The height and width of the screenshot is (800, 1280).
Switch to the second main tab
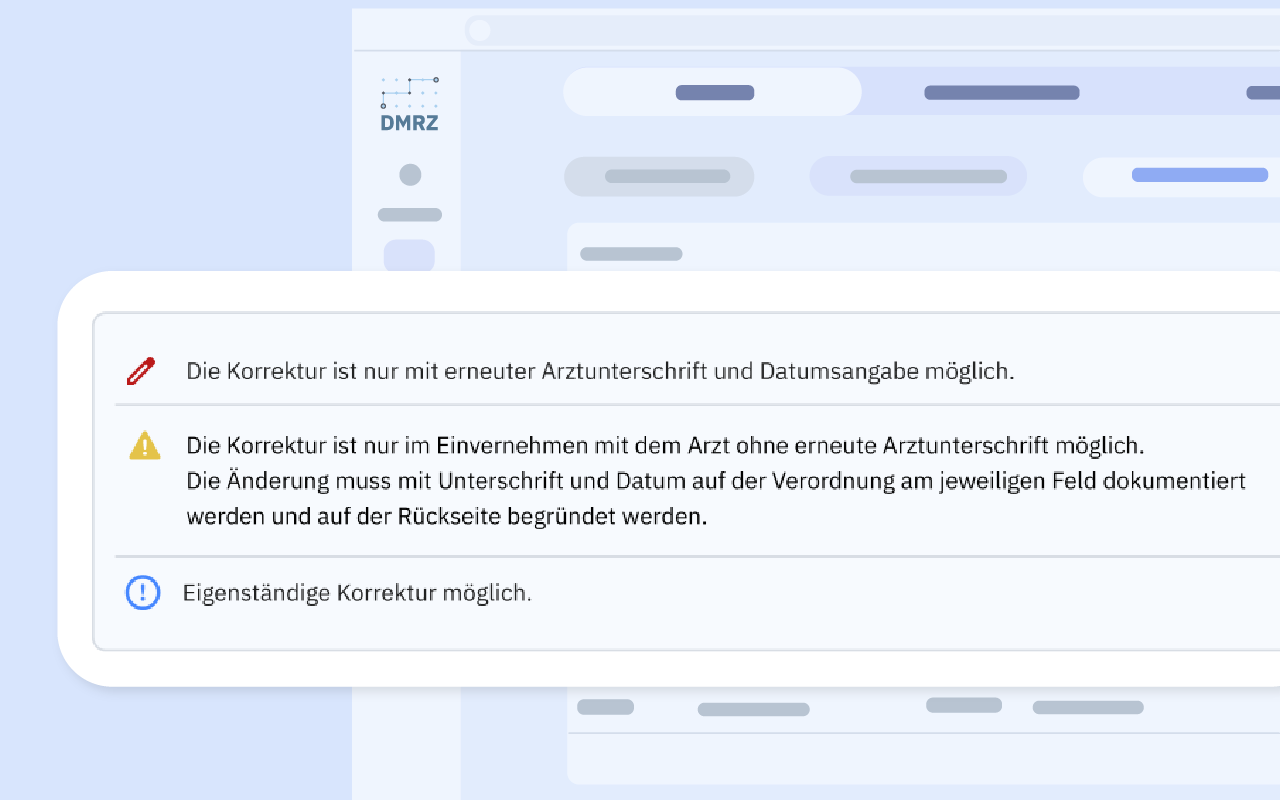(x=1001, y=93)
